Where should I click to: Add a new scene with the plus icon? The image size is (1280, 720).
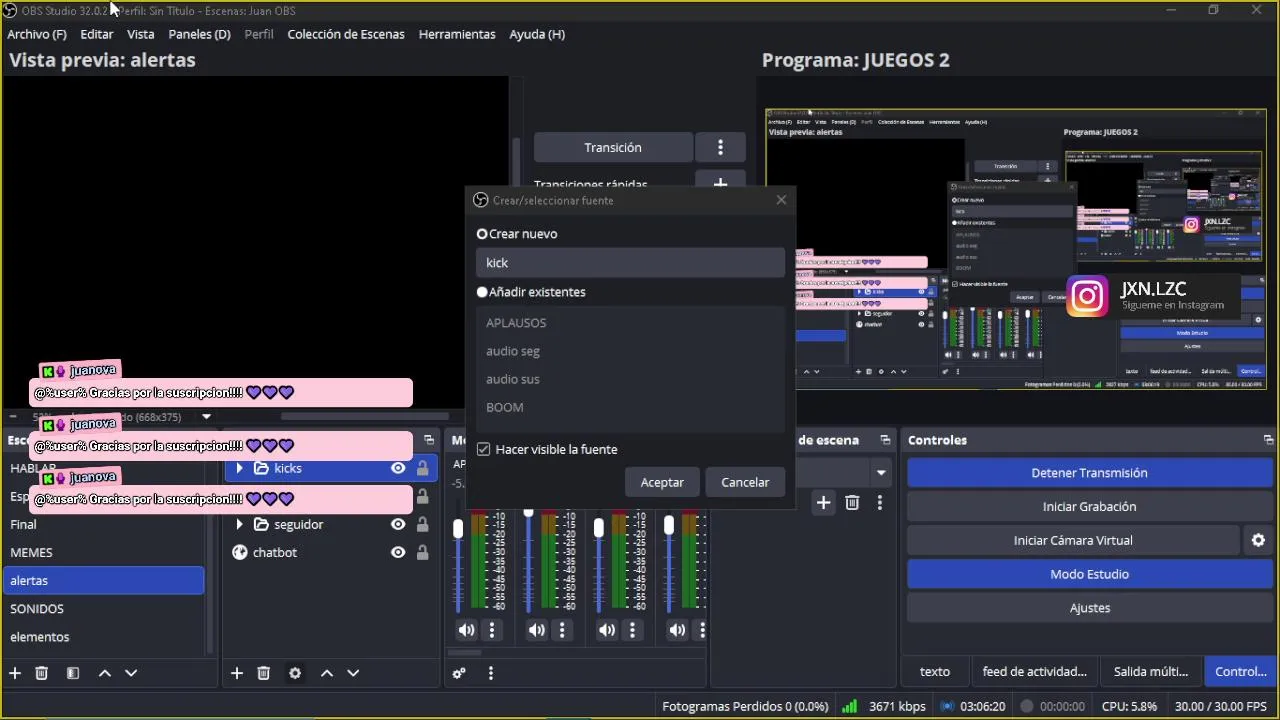coord(15,673)
